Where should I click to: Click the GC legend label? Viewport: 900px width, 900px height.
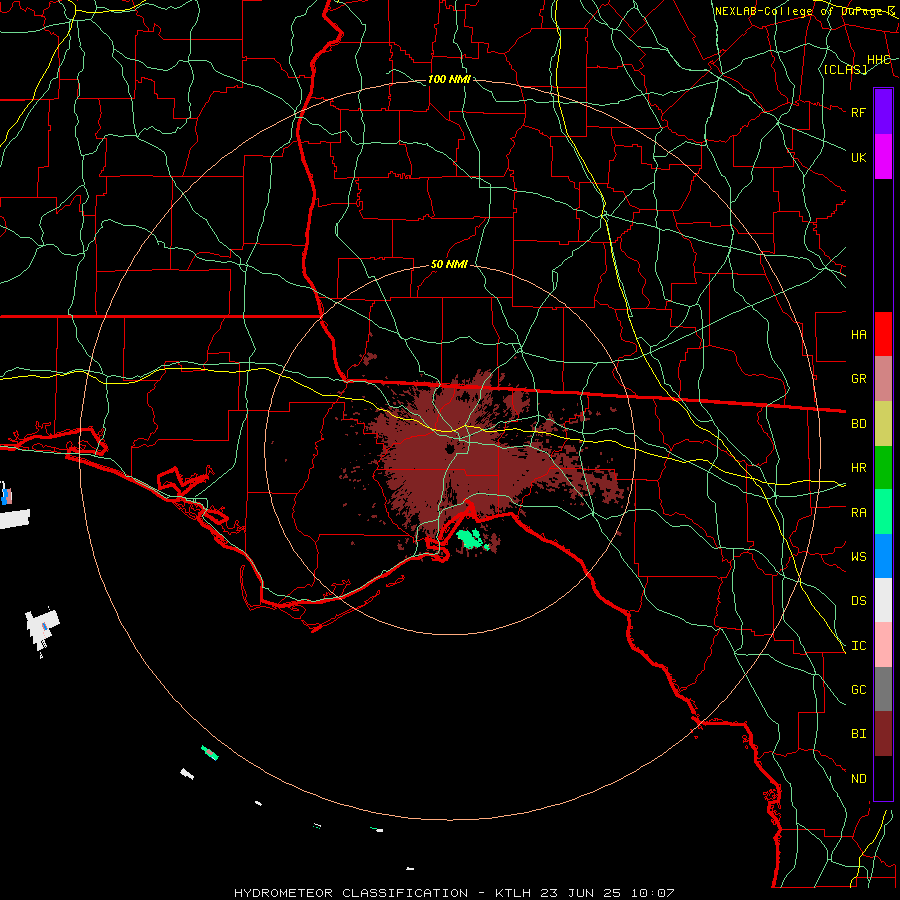(x=858, y=690)
